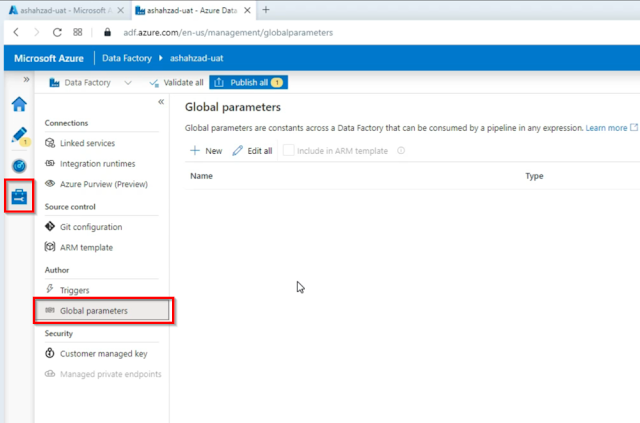Click info icon beside ARM template option
640x423 pixels.
[401, 151]
